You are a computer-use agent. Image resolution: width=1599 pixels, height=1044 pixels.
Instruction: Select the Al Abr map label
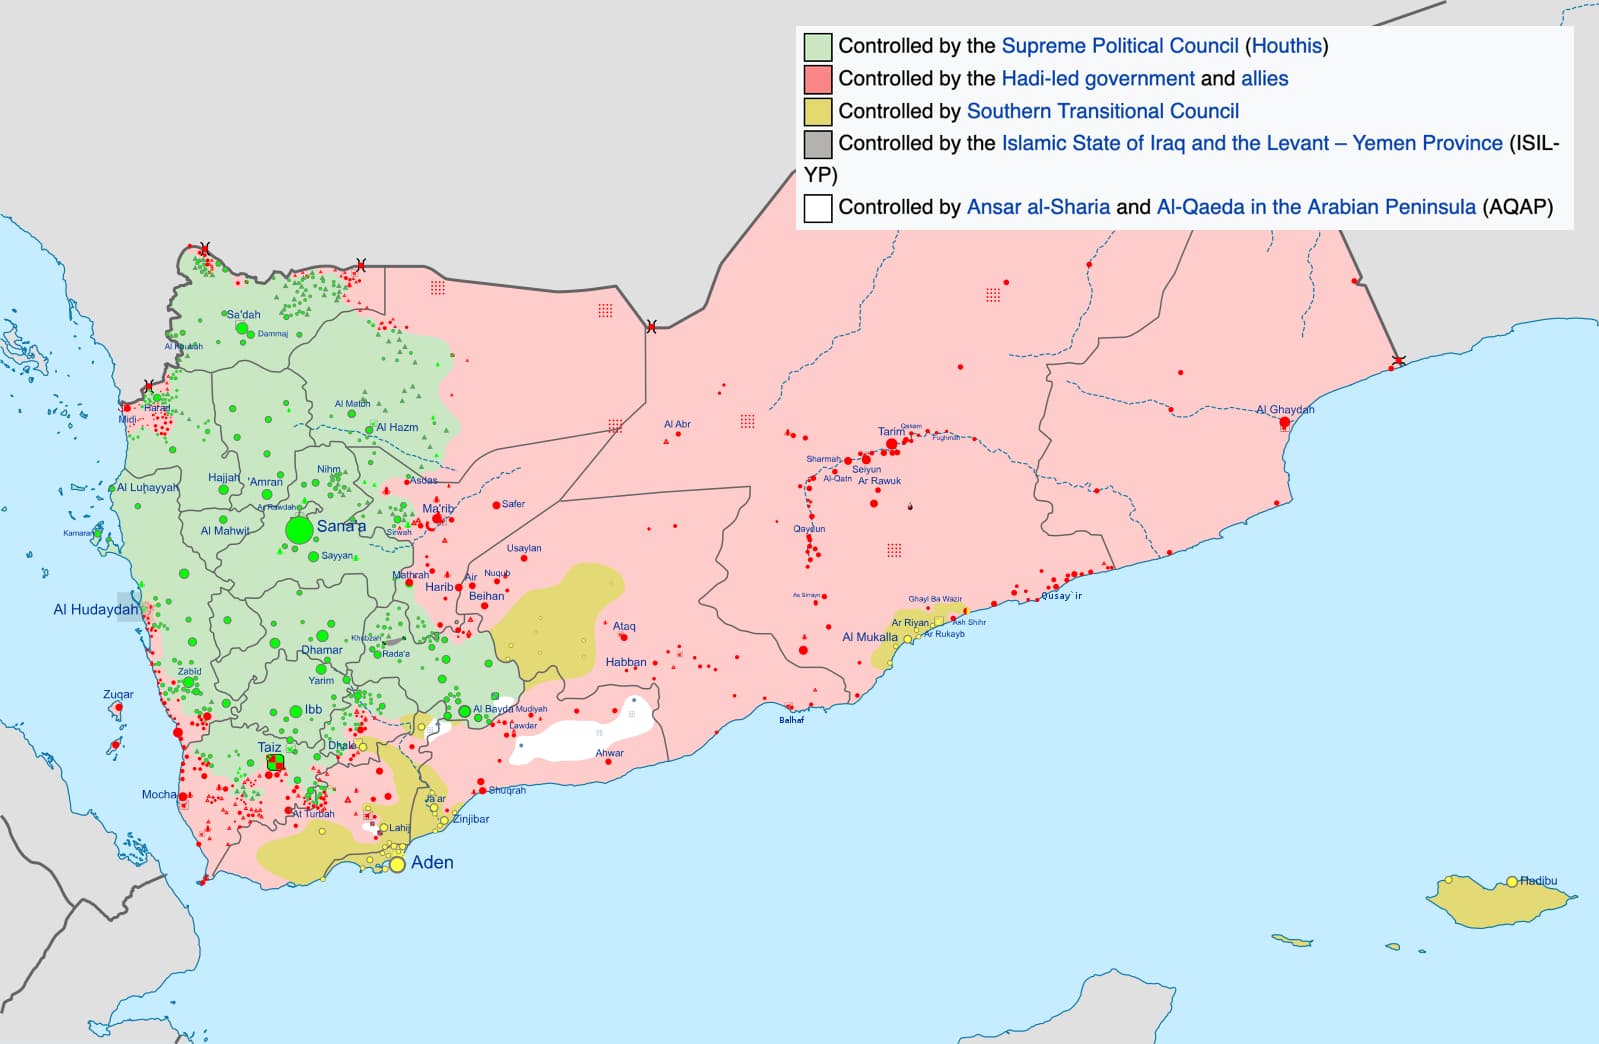(x=677, y=424)
